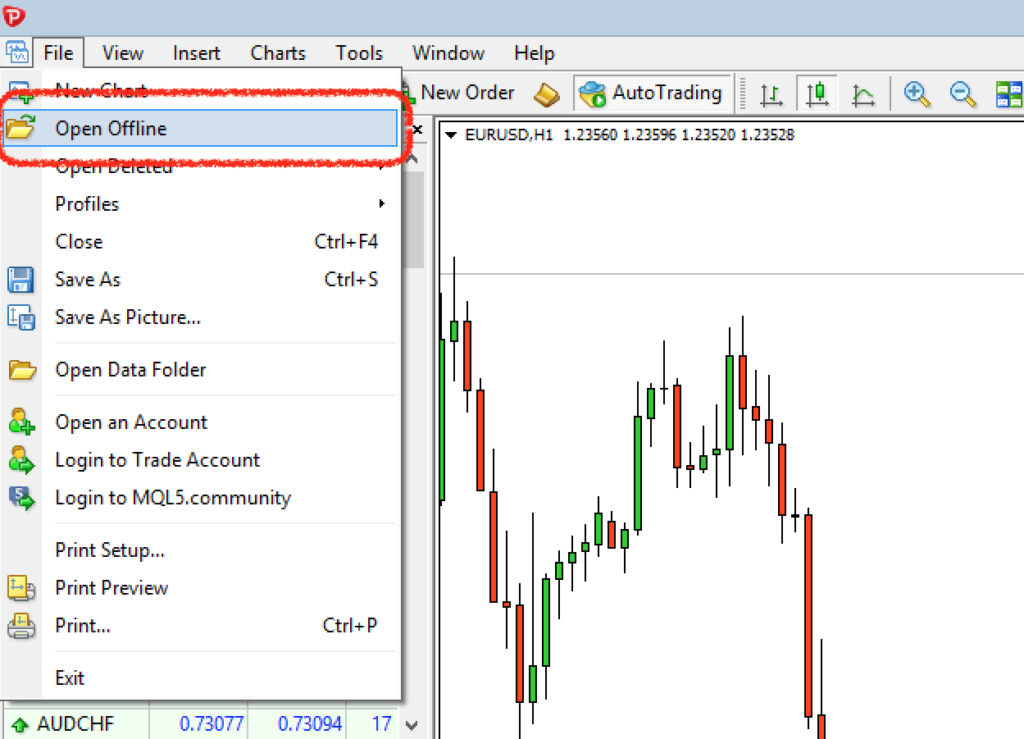Image resolution: width=1024 pixels, height=739 pixels.
Task: Switch to candlestick chart mode icon
Action: pos(816,94)
